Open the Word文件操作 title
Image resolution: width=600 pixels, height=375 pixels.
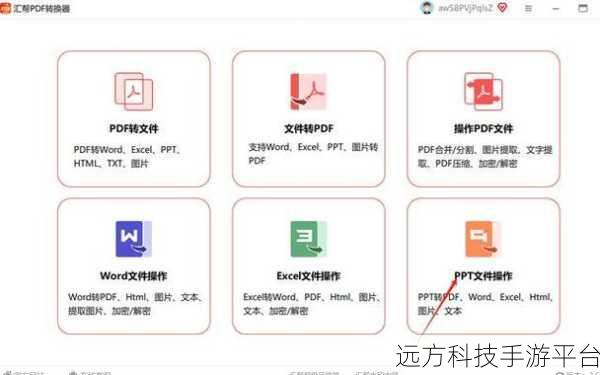pos(134,276)
